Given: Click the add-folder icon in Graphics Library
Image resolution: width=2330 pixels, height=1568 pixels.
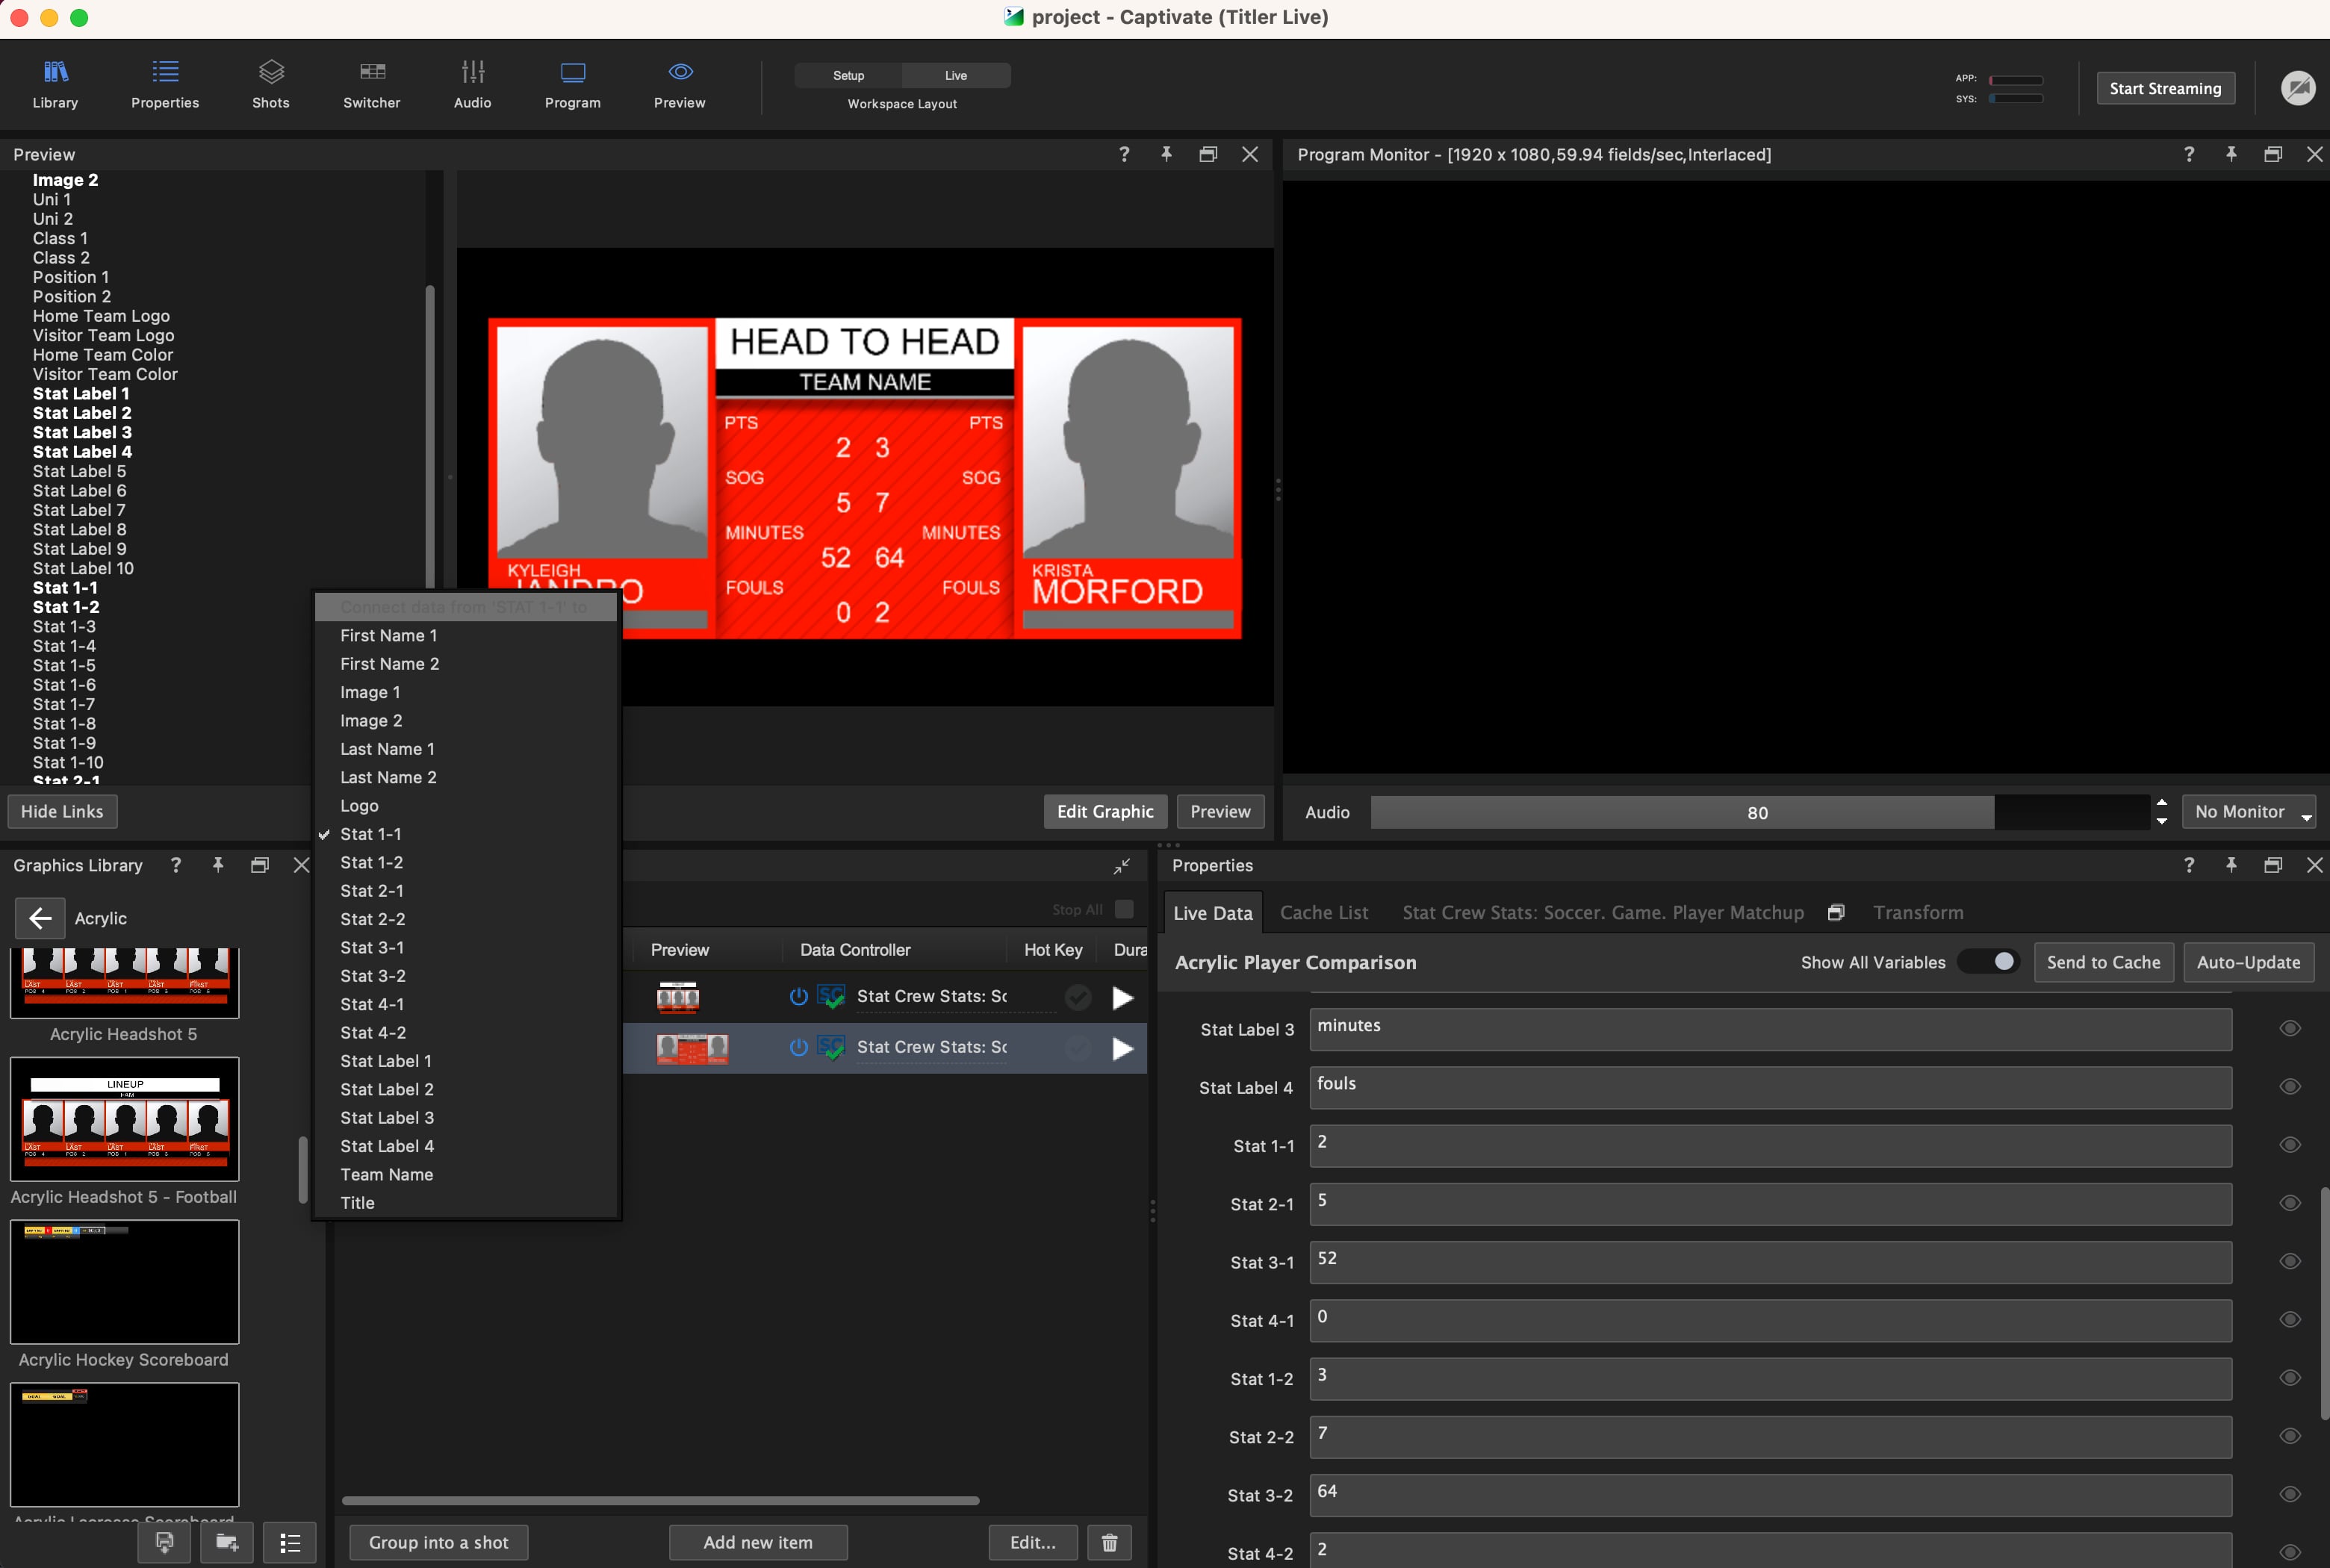Looking at the screenshot, I should coord(227,1543).
